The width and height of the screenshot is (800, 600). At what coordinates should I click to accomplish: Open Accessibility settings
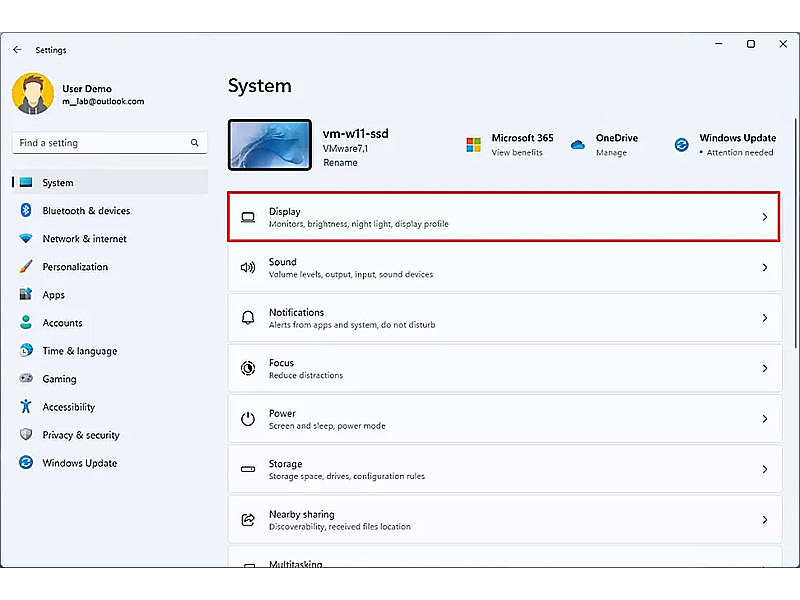(x=110, y=407)
